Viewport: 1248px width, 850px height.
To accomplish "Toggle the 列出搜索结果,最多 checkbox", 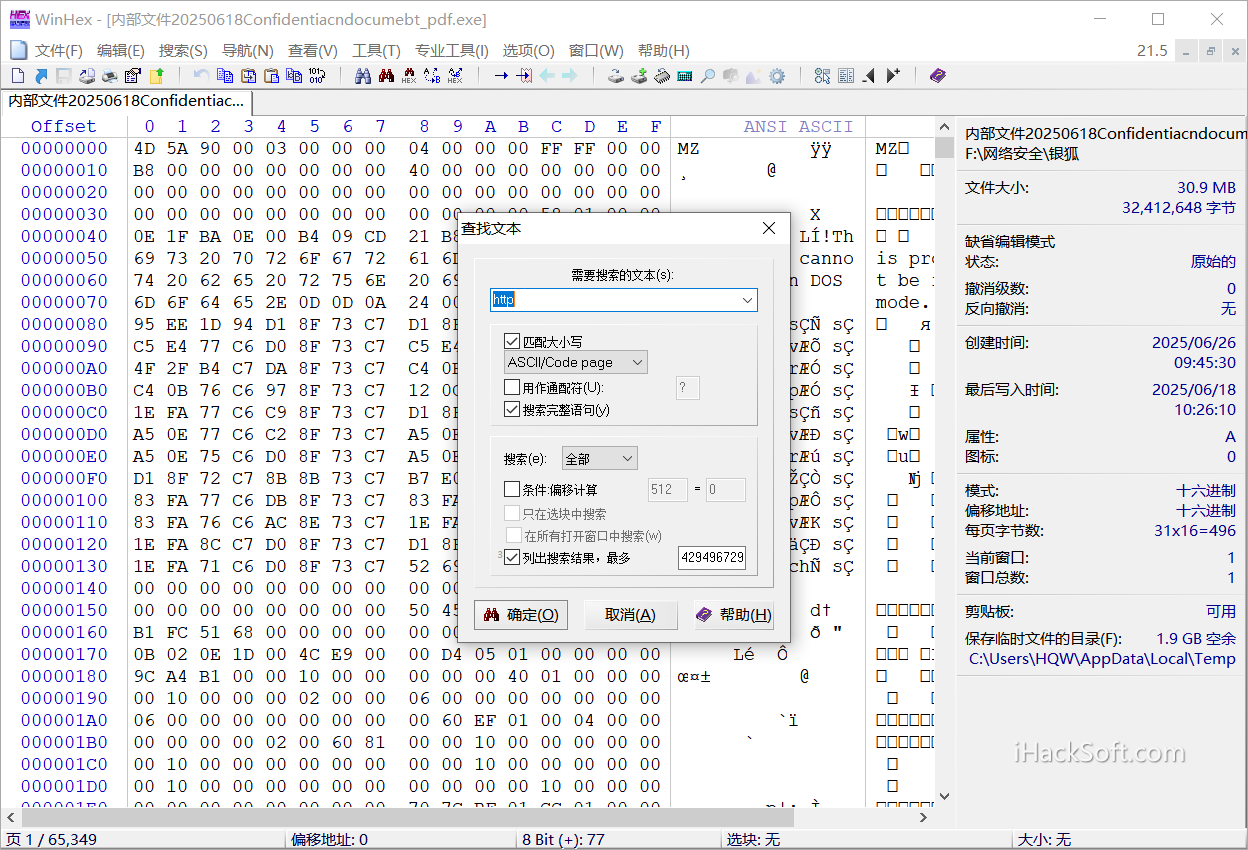I will tap(512, 558).
